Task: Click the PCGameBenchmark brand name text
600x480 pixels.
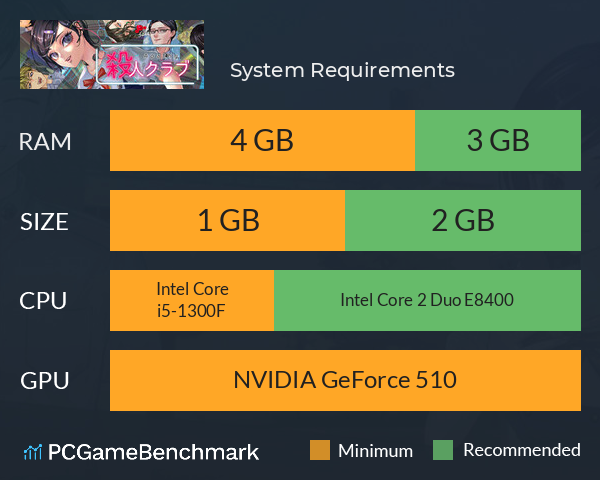Action: click(x=153, y=452)
